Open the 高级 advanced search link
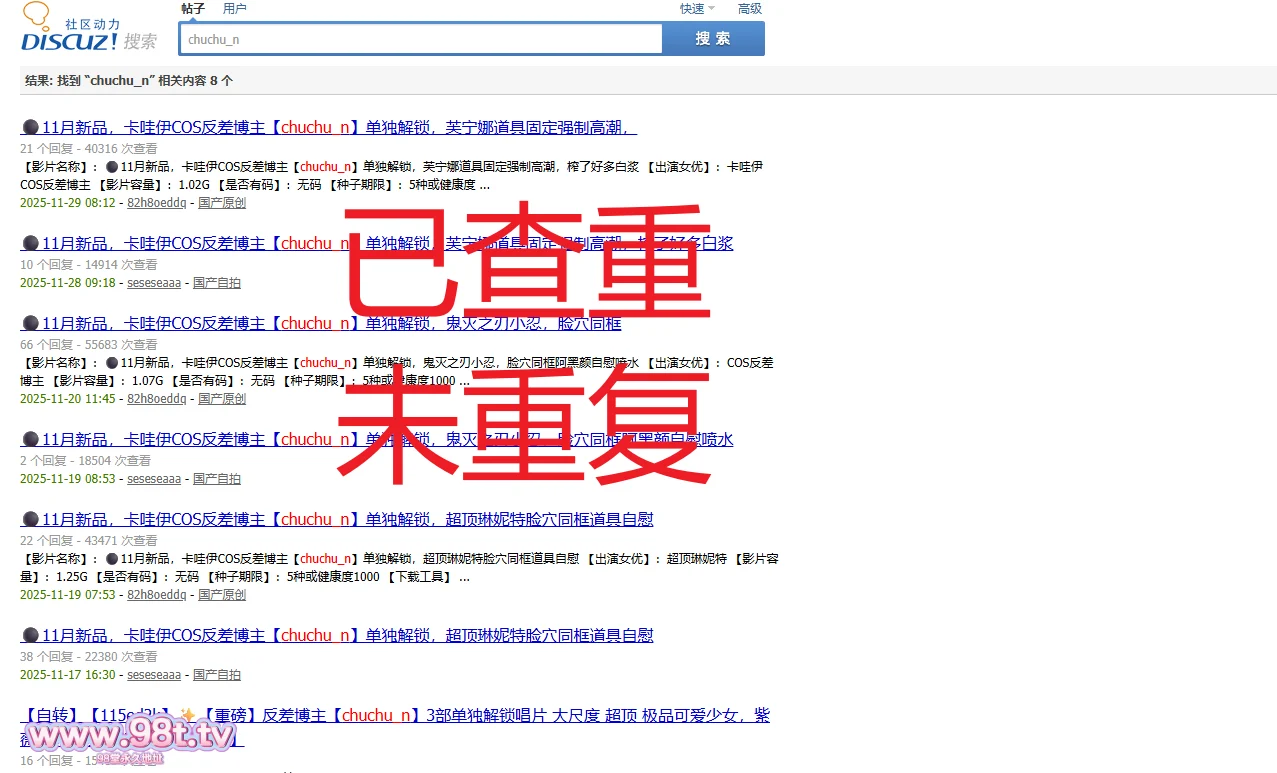Screen dimensions: 1277x773 [x=749, y=9]
